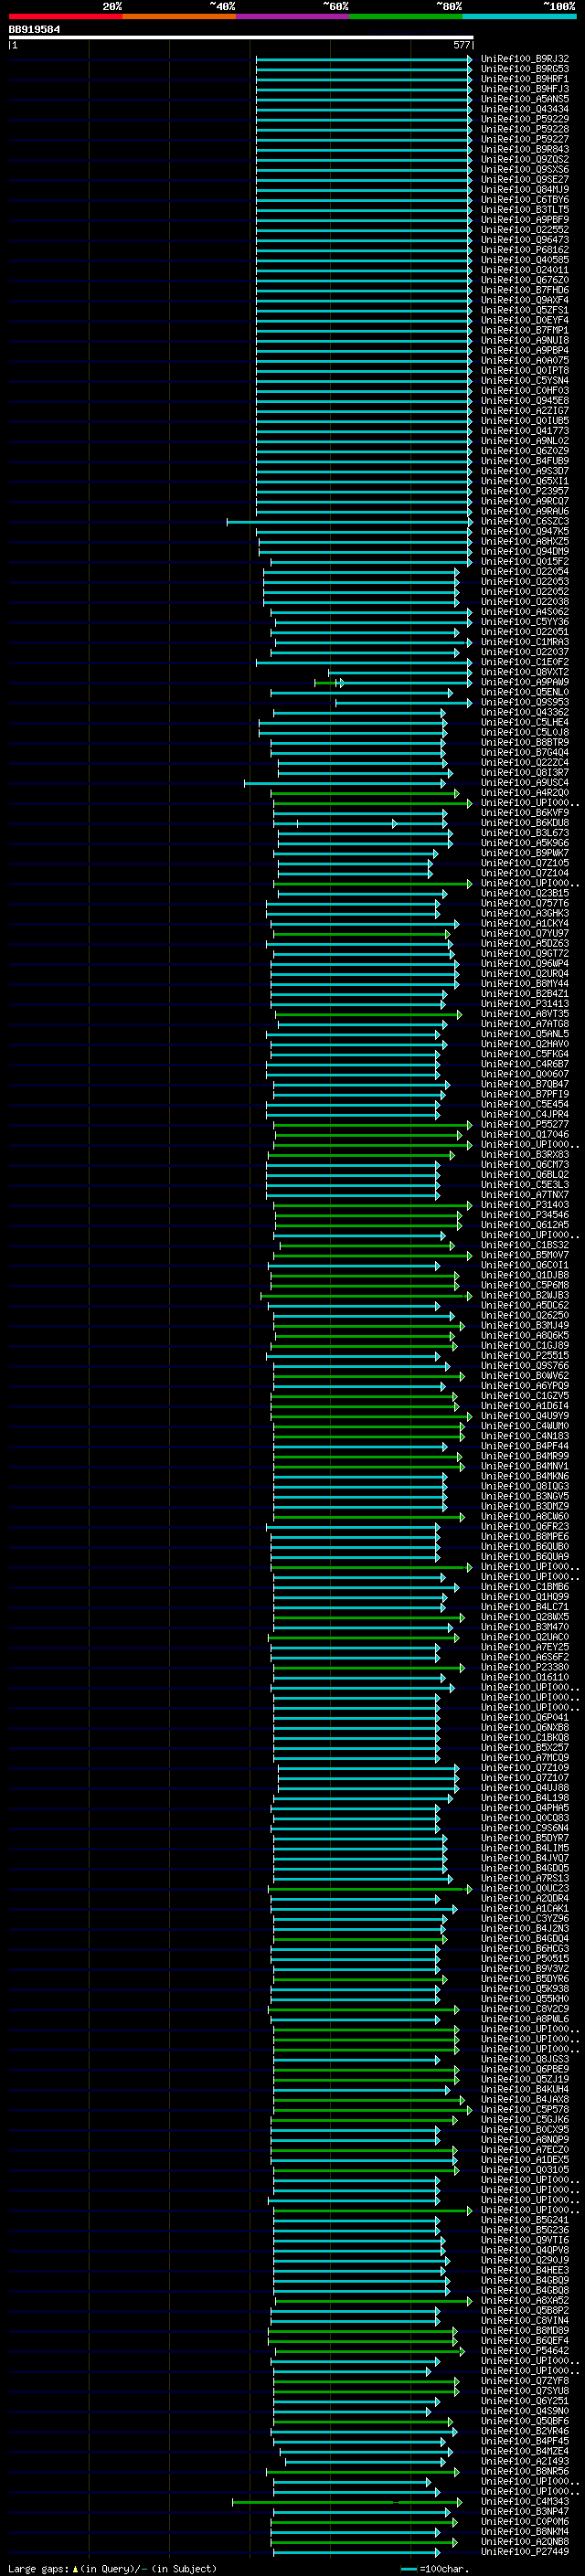Select hit label UniRef100_A2QNB8
The height and width of the screenshot is (2576, 585).
(x=524, y=2542)
